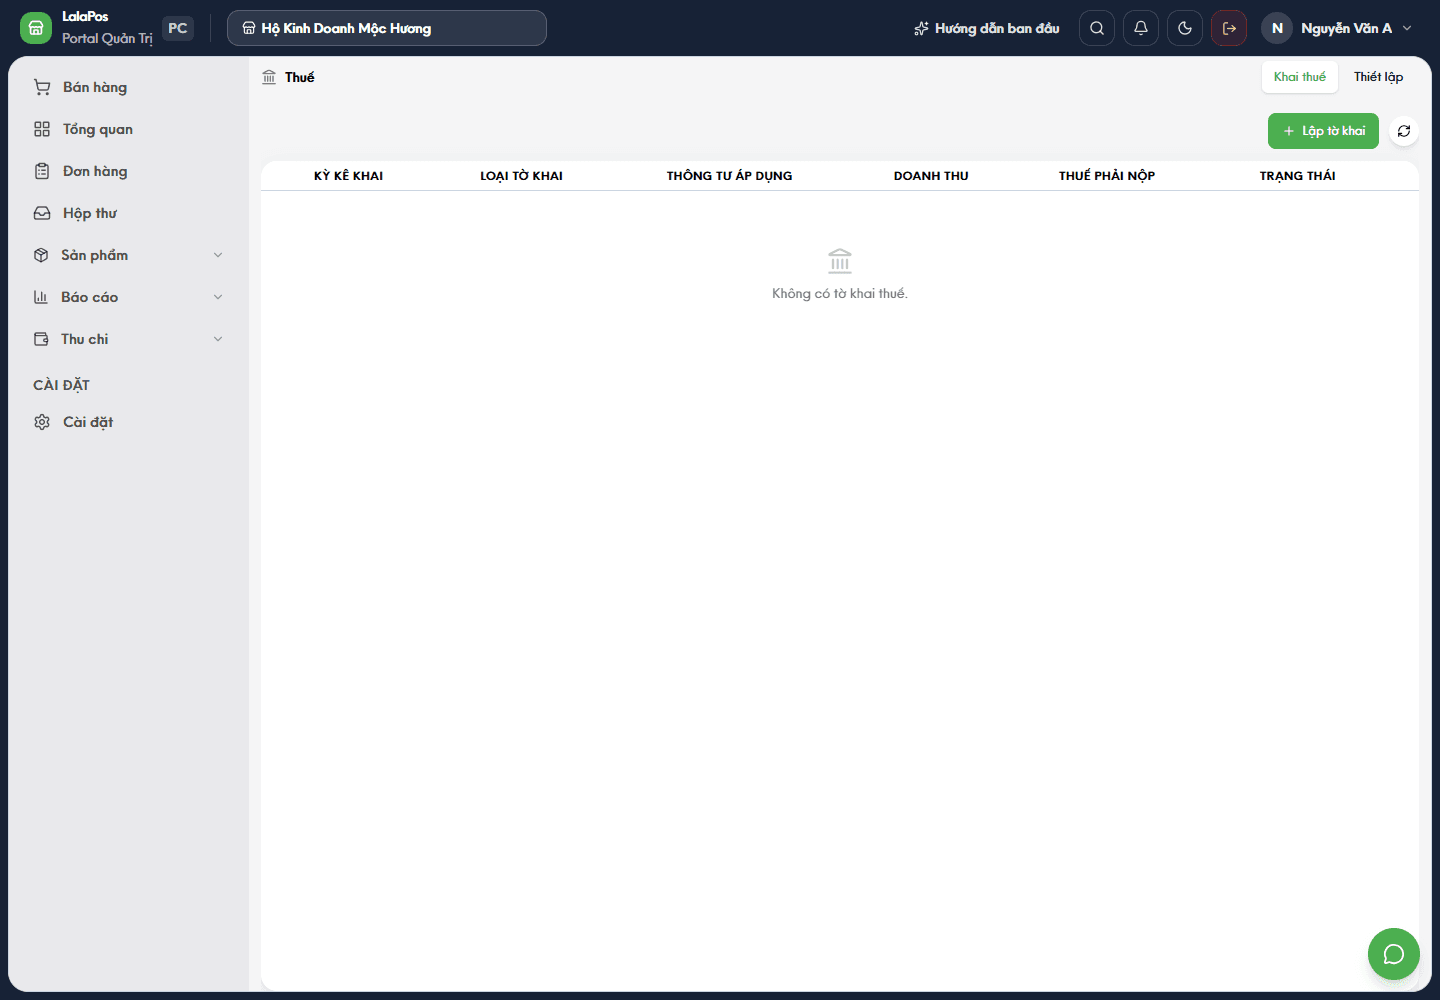Click the Hộ Kinh Doanh Mộc Hương selector
Screen dimensions: 1440x1000
(x=387, y=28)
